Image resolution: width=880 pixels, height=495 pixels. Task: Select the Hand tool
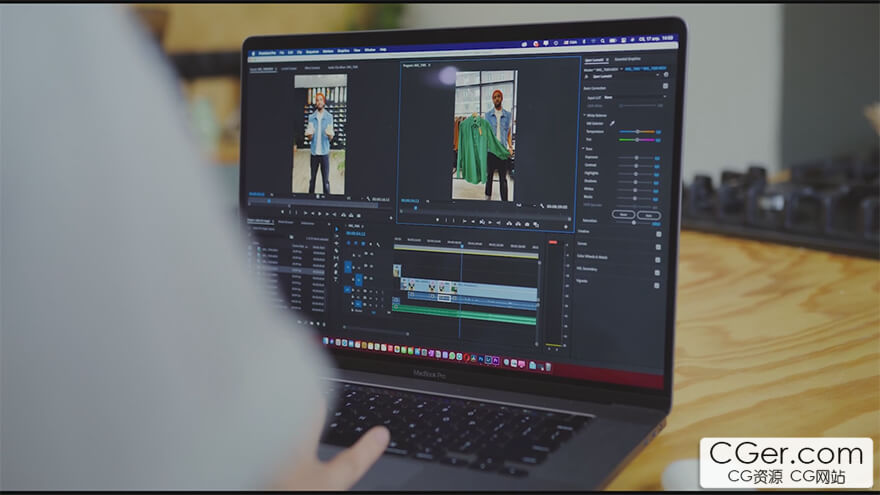[337, 272]
